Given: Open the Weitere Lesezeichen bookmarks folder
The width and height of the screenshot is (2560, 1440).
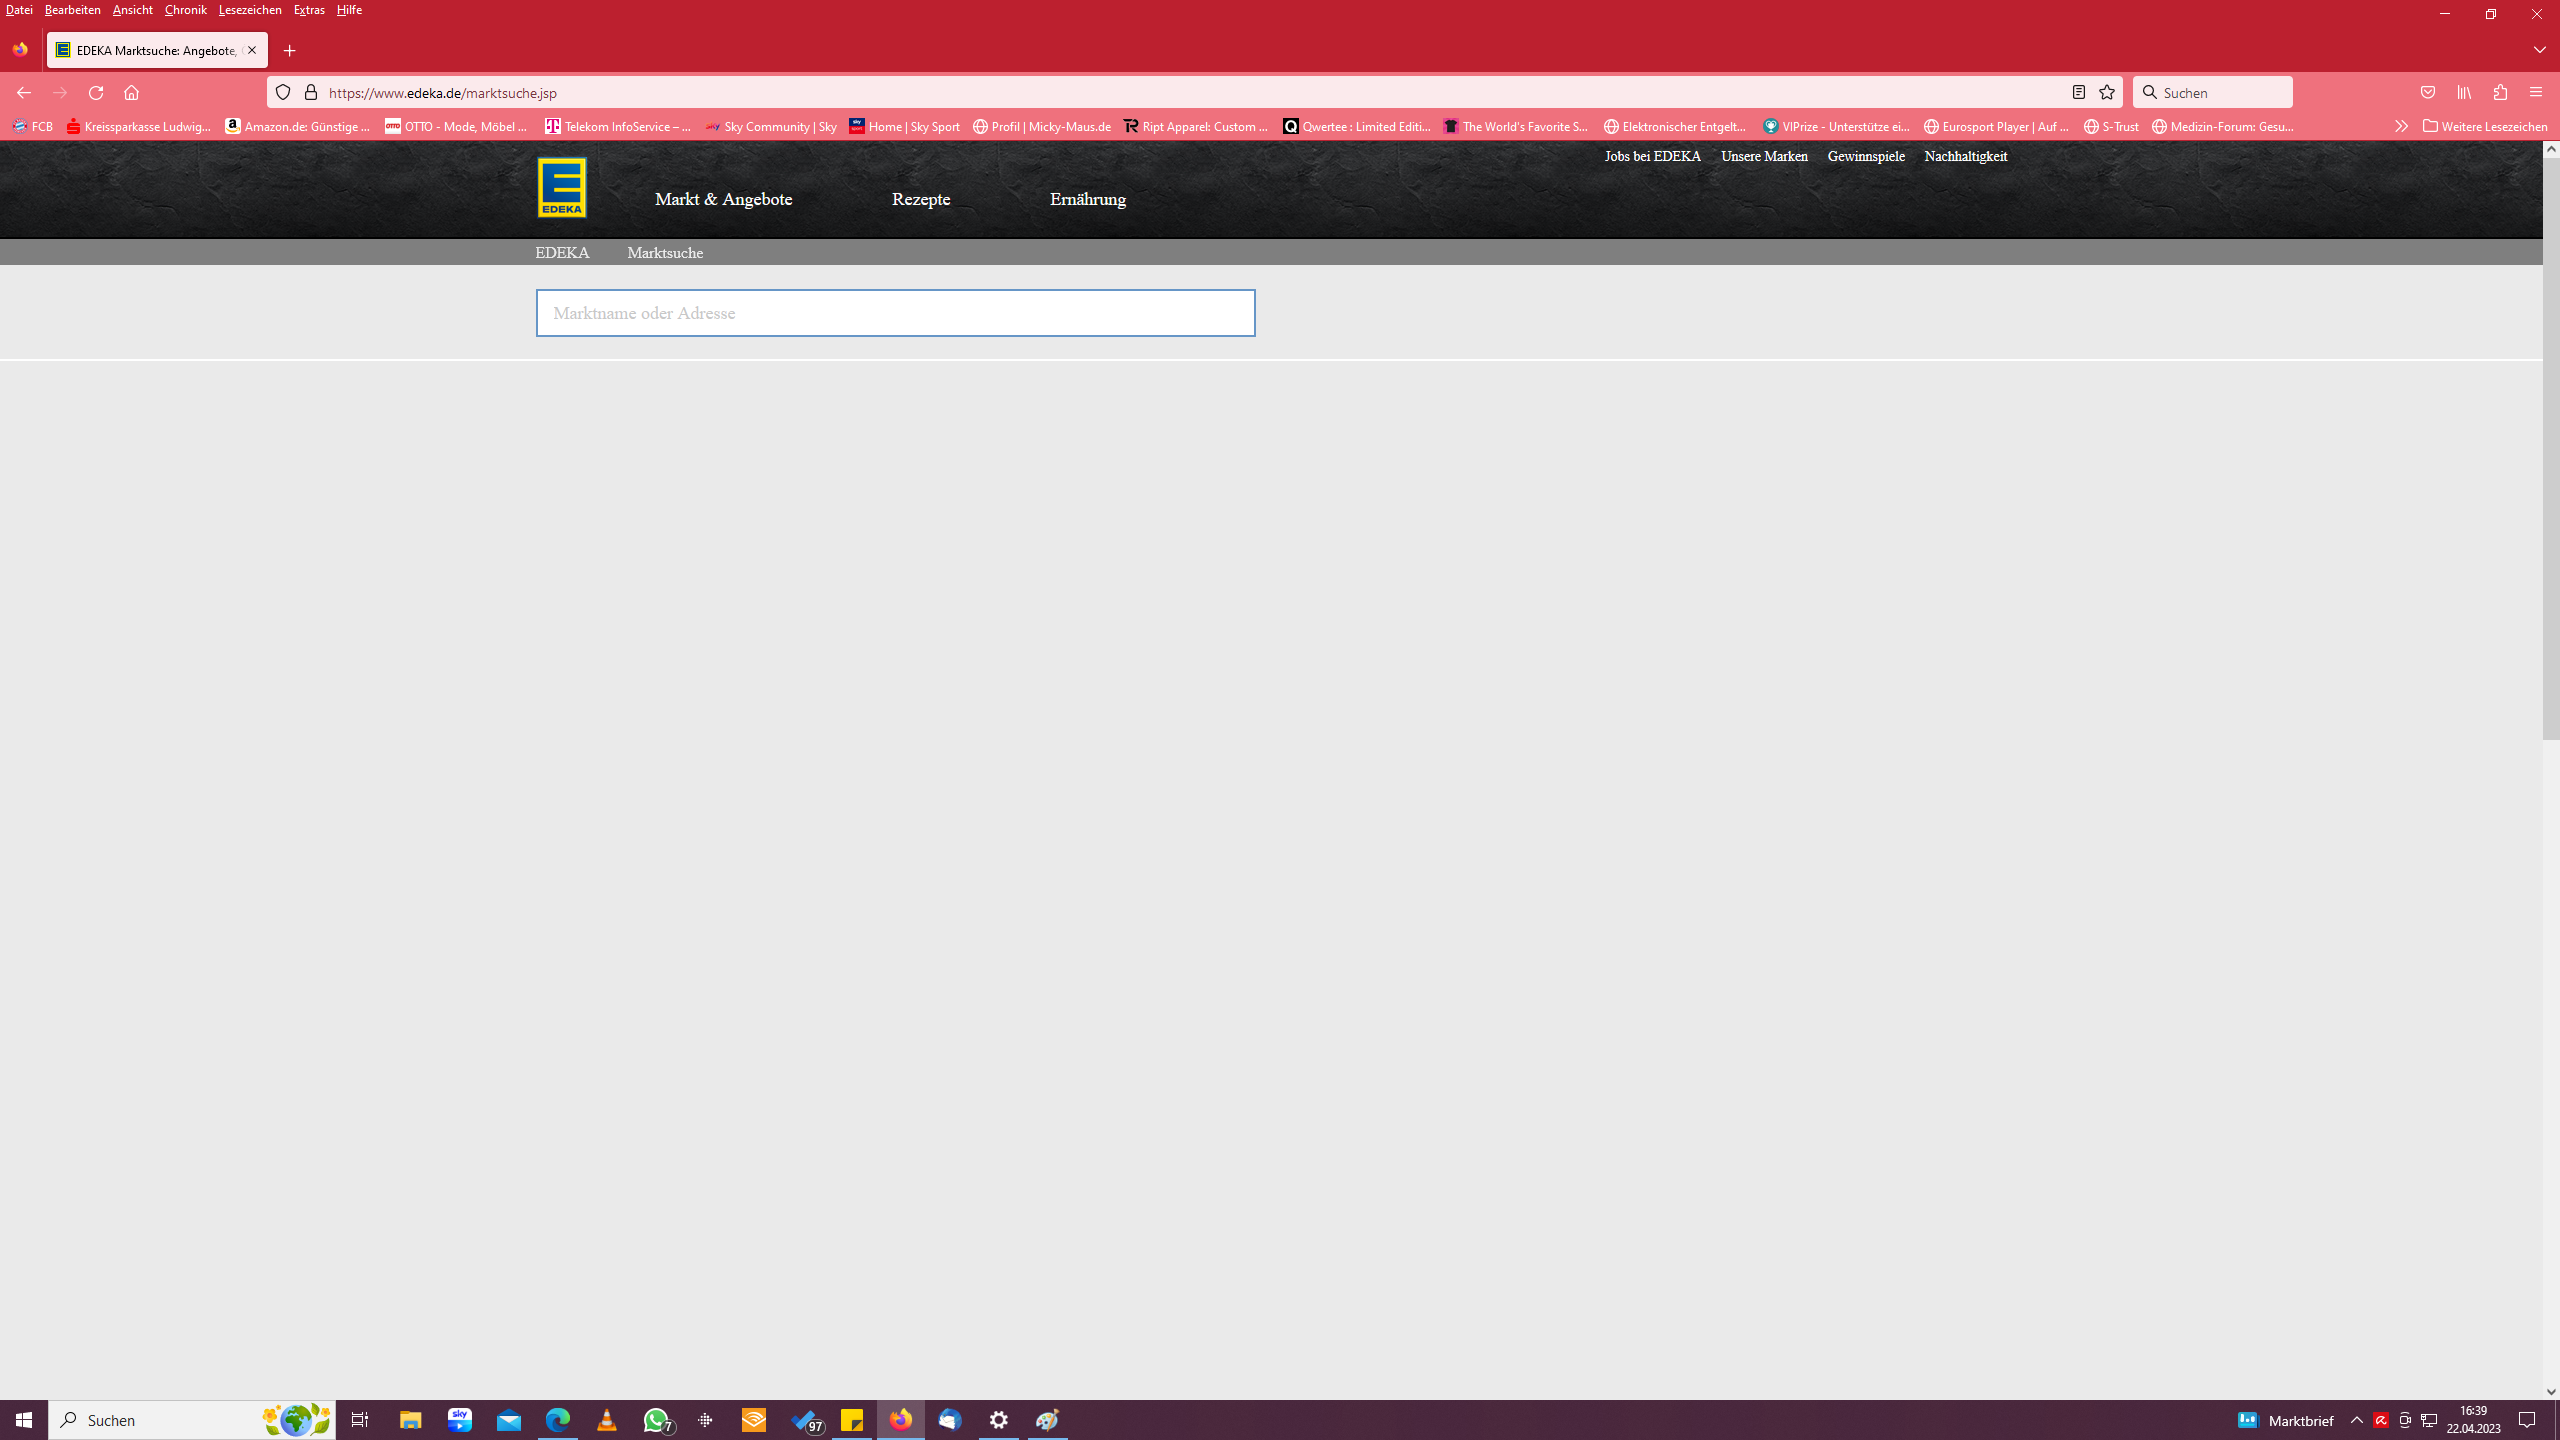Looking at the screenshot, I should click(2485, 126).
